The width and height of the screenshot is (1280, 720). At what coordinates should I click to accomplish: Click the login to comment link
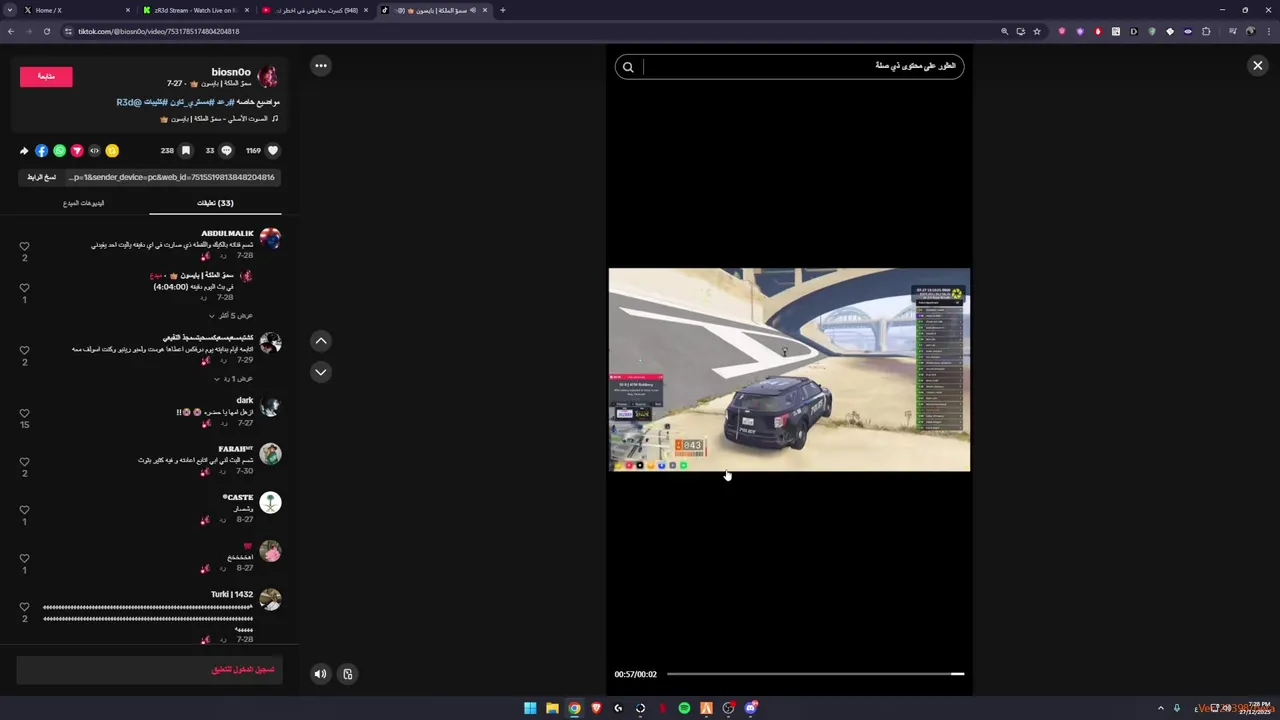[x=243, y=669]
